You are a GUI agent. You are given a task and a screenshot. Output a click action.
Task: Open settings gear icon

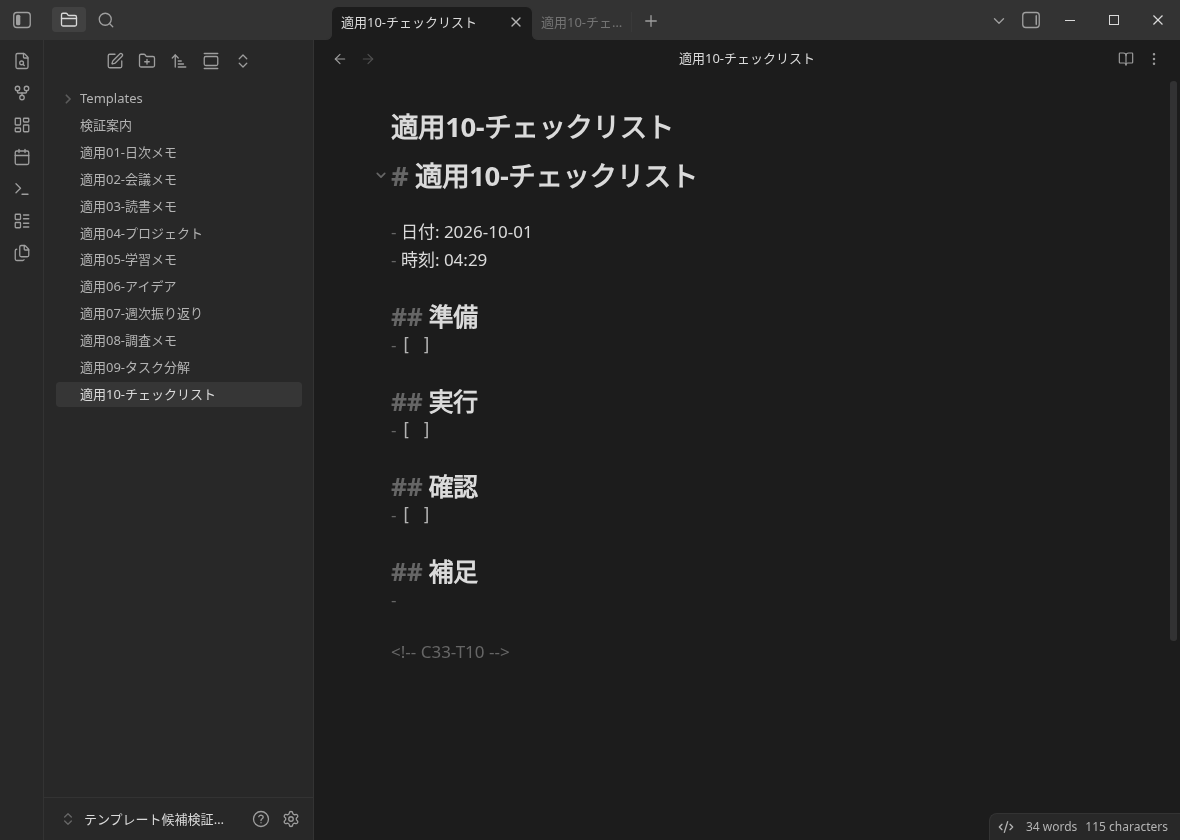coord(291,819)
